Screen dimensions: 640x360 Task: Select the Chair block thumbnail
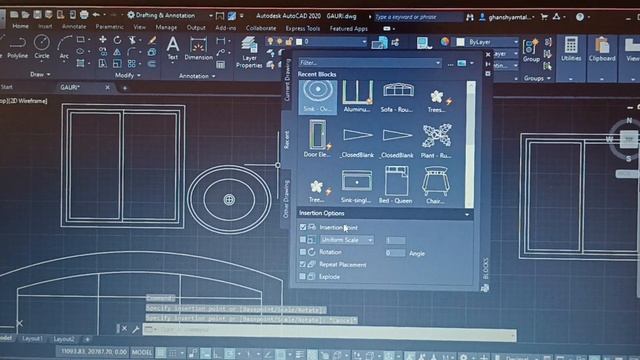click(x=436, y=184)
